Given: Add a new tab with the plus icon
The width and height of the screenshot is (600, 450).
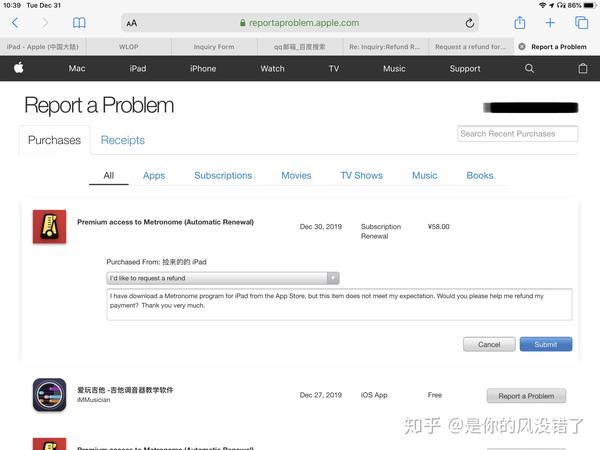Looking at the screenshot, I should (x=550, y=23).
